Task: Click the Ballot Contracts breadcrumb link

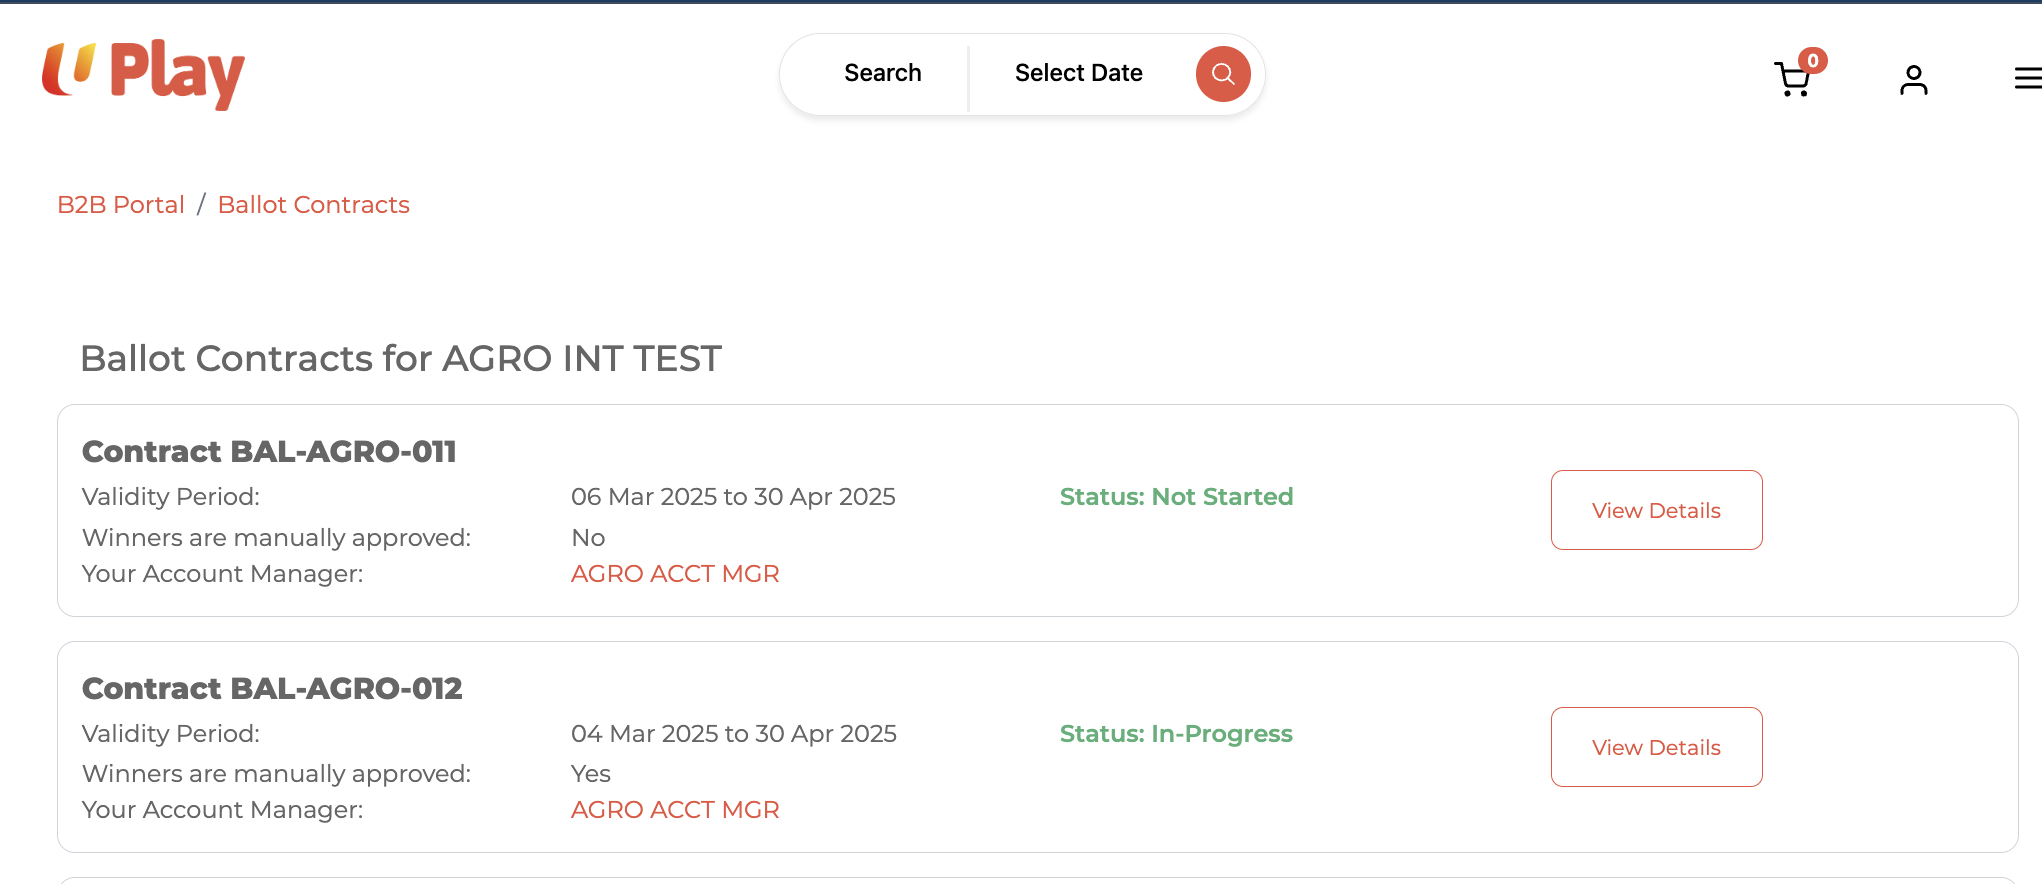Action: coord(313,205)
